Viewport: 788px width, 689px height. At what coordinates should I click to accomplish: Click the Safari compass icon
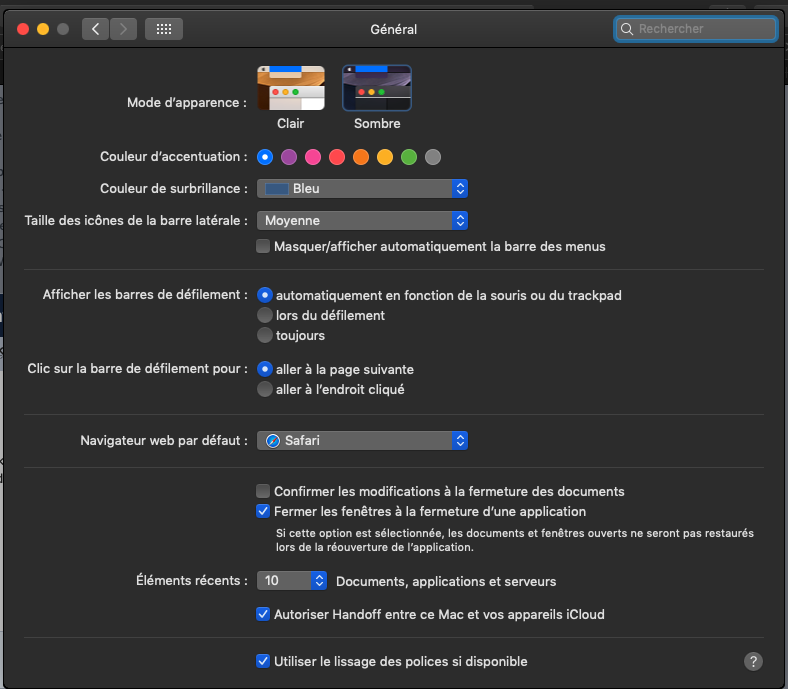[x=273, y=441]
